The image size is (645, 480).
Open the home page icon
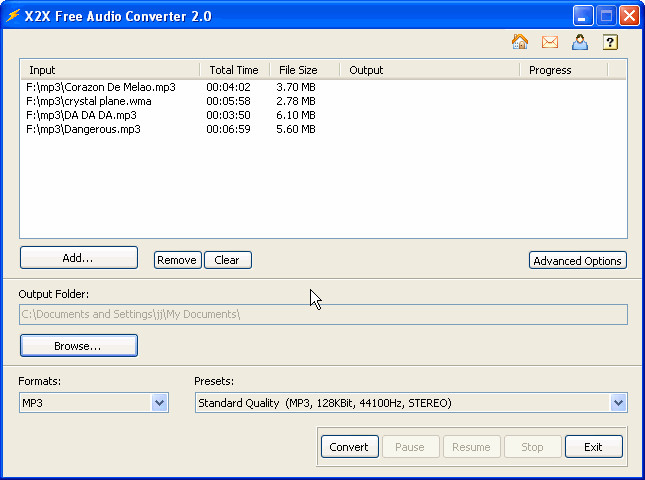[520, 42]
